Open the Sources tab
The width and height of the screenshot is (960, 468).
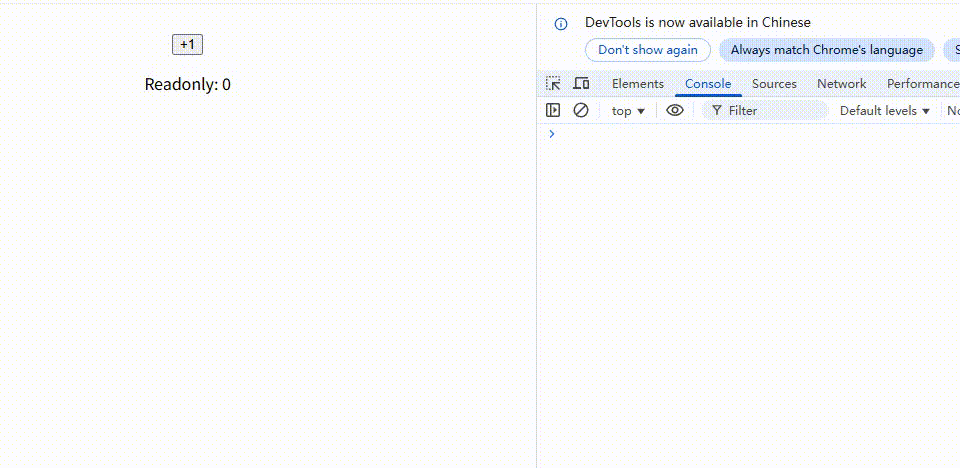tap(774, 84)
